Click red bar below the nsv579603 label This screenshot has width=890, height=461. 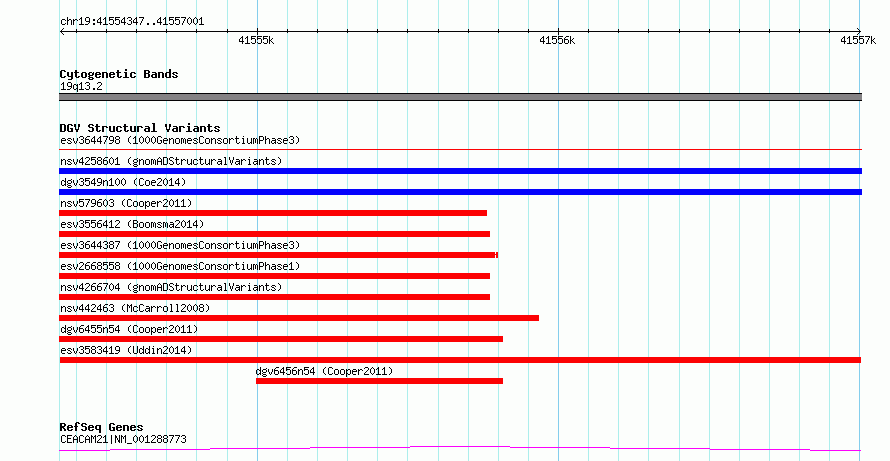[273, 213]
